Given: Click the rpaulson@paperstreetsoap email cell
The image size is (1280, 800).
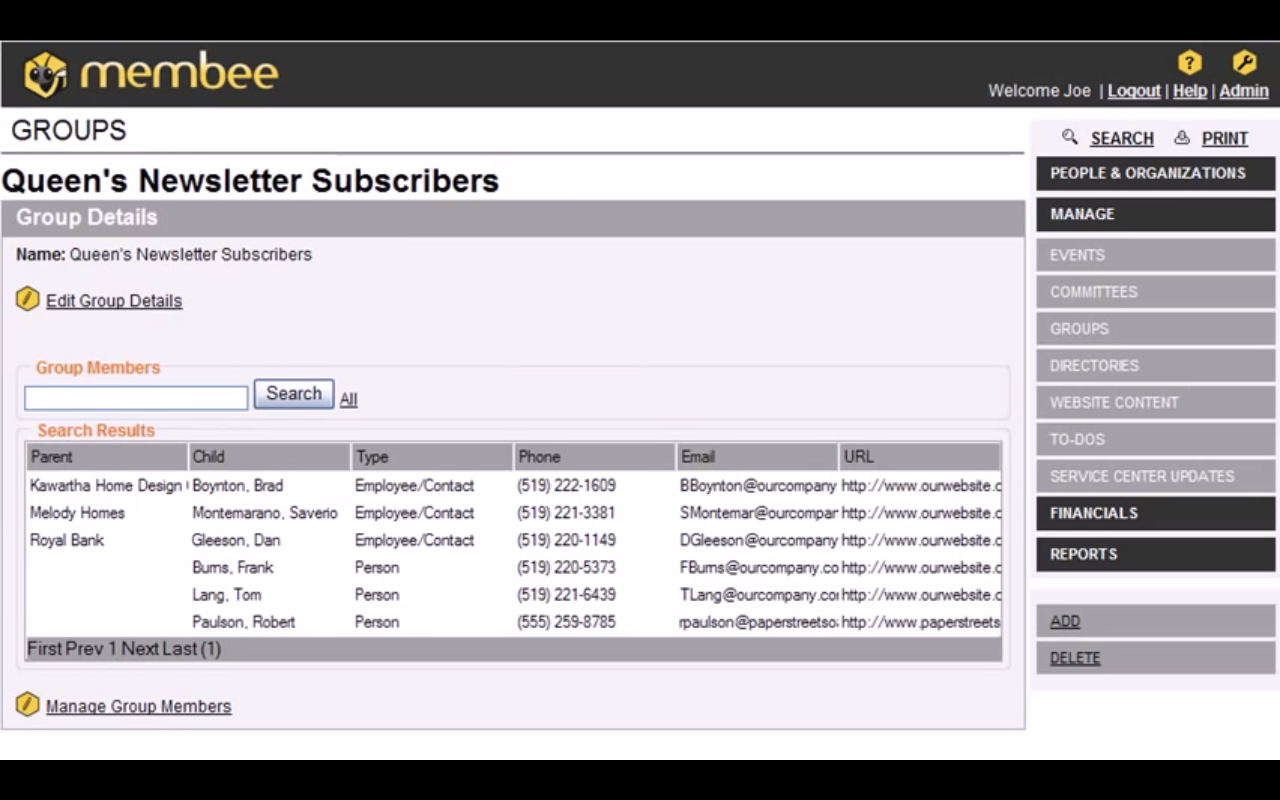Looking at the screenshot, I should coord(758,622).
